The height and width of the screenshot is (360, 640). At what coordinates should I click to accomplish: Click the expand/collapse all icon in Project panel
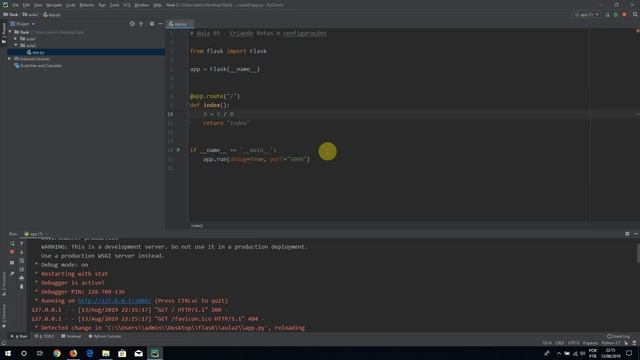pyautogui.click(x=141, y=24)
